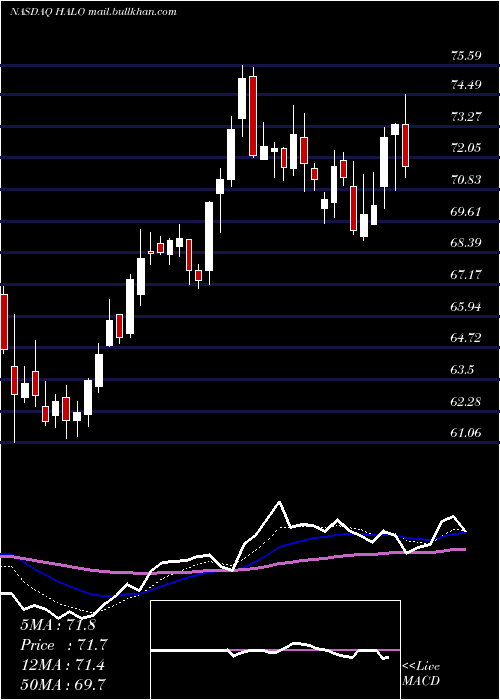Image resolution: width=500 pixels, height=700 pixels.
Task: Select the 62.28 price axis label
Action: point(466,402)
